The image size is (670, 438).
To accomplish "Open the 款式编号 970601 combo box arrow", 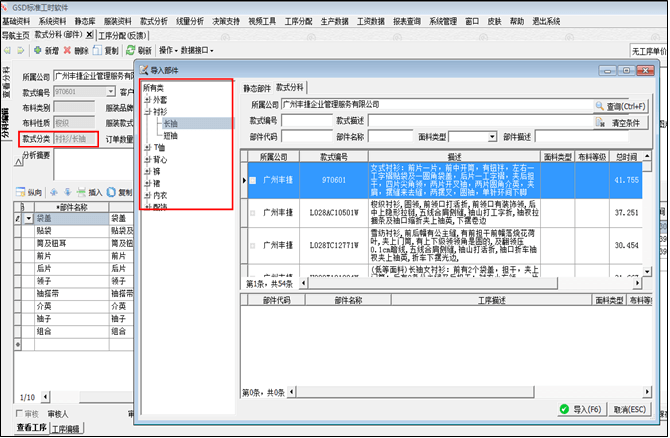I will point(111,92).
